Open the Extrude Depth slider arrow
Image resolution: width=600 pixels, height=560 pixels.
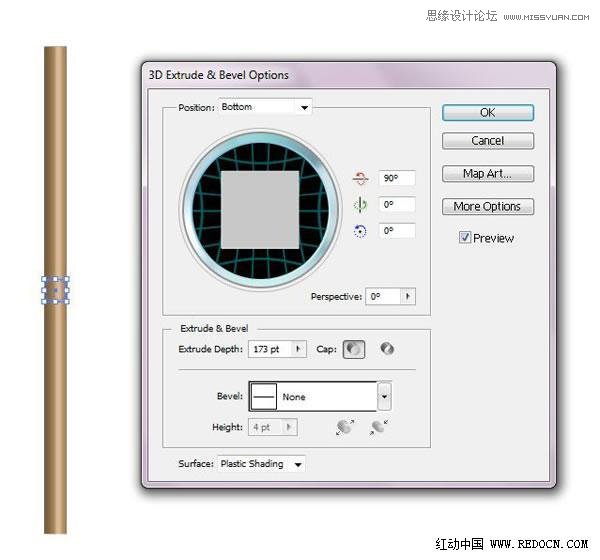tap(298, 349)
